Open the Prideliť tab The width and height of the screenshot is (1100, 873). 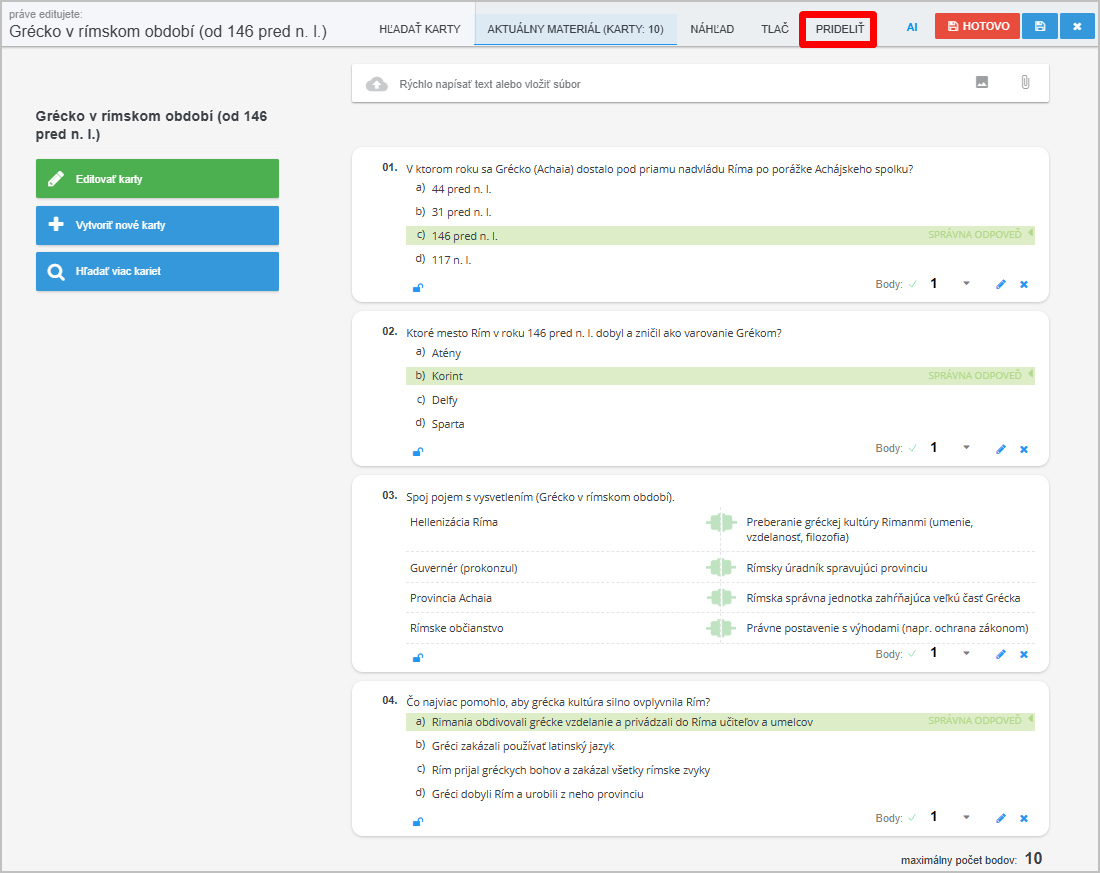coord(840,29)
